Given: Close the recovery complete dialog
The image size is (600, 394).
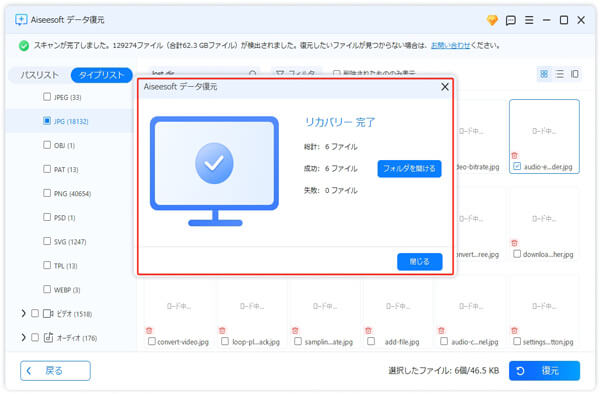Looking at the screenshot, I should coord(445,87).
